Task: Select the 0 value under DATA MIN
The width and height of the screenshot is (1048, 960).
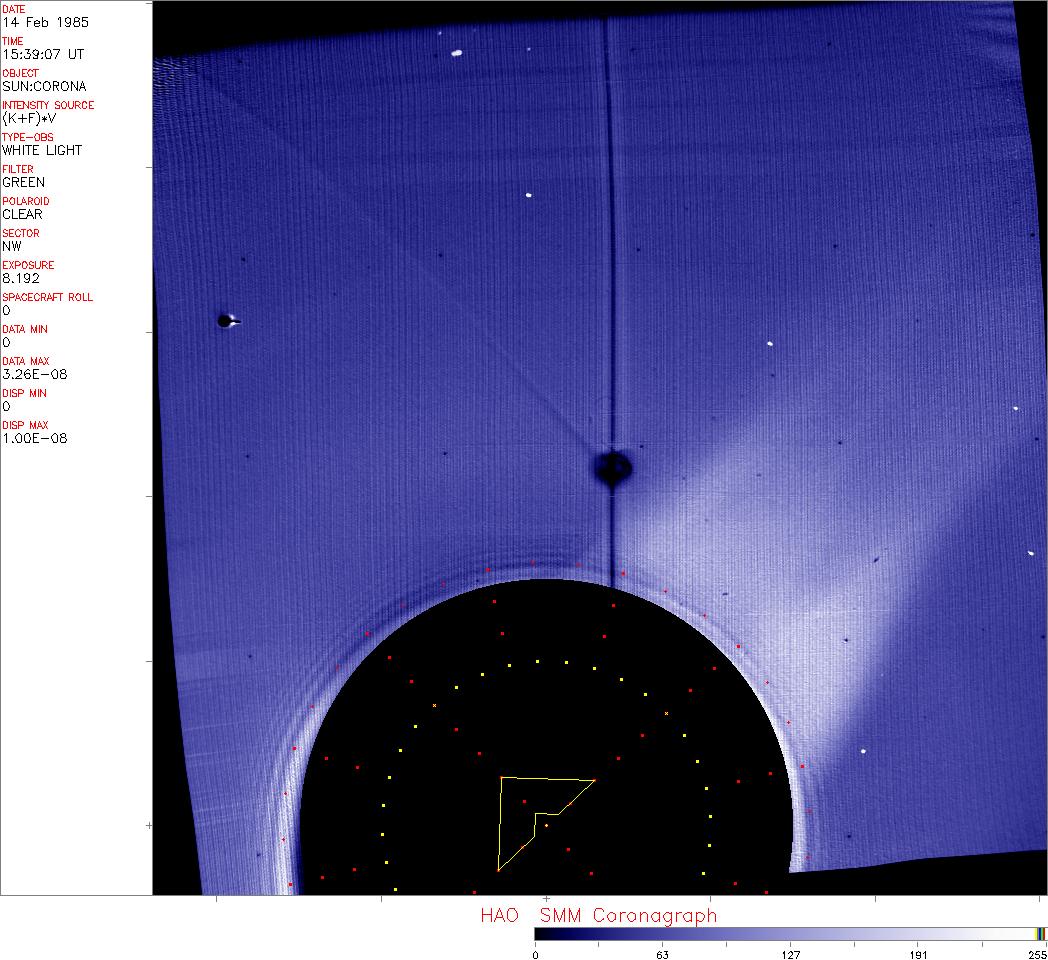Action: click(x=6, y=343)
